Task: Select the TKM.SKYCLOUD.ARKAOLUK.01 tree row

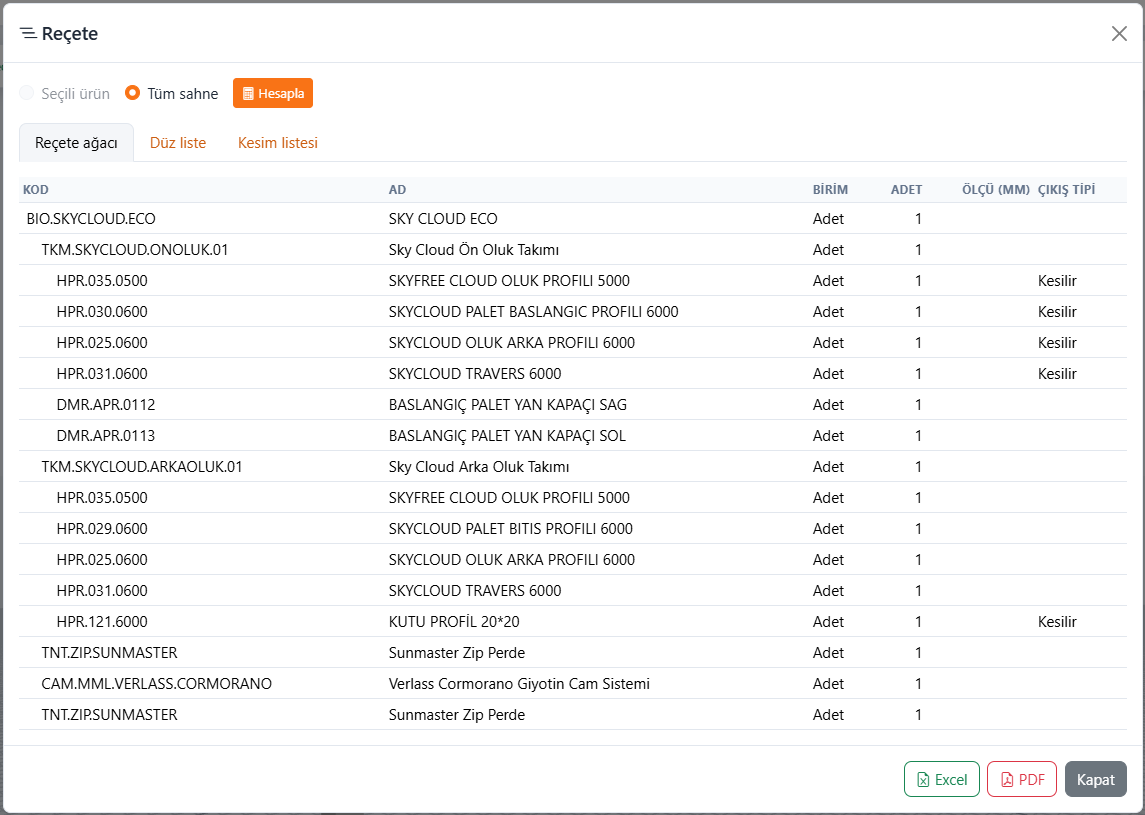Action: click(x=572, y=467)
